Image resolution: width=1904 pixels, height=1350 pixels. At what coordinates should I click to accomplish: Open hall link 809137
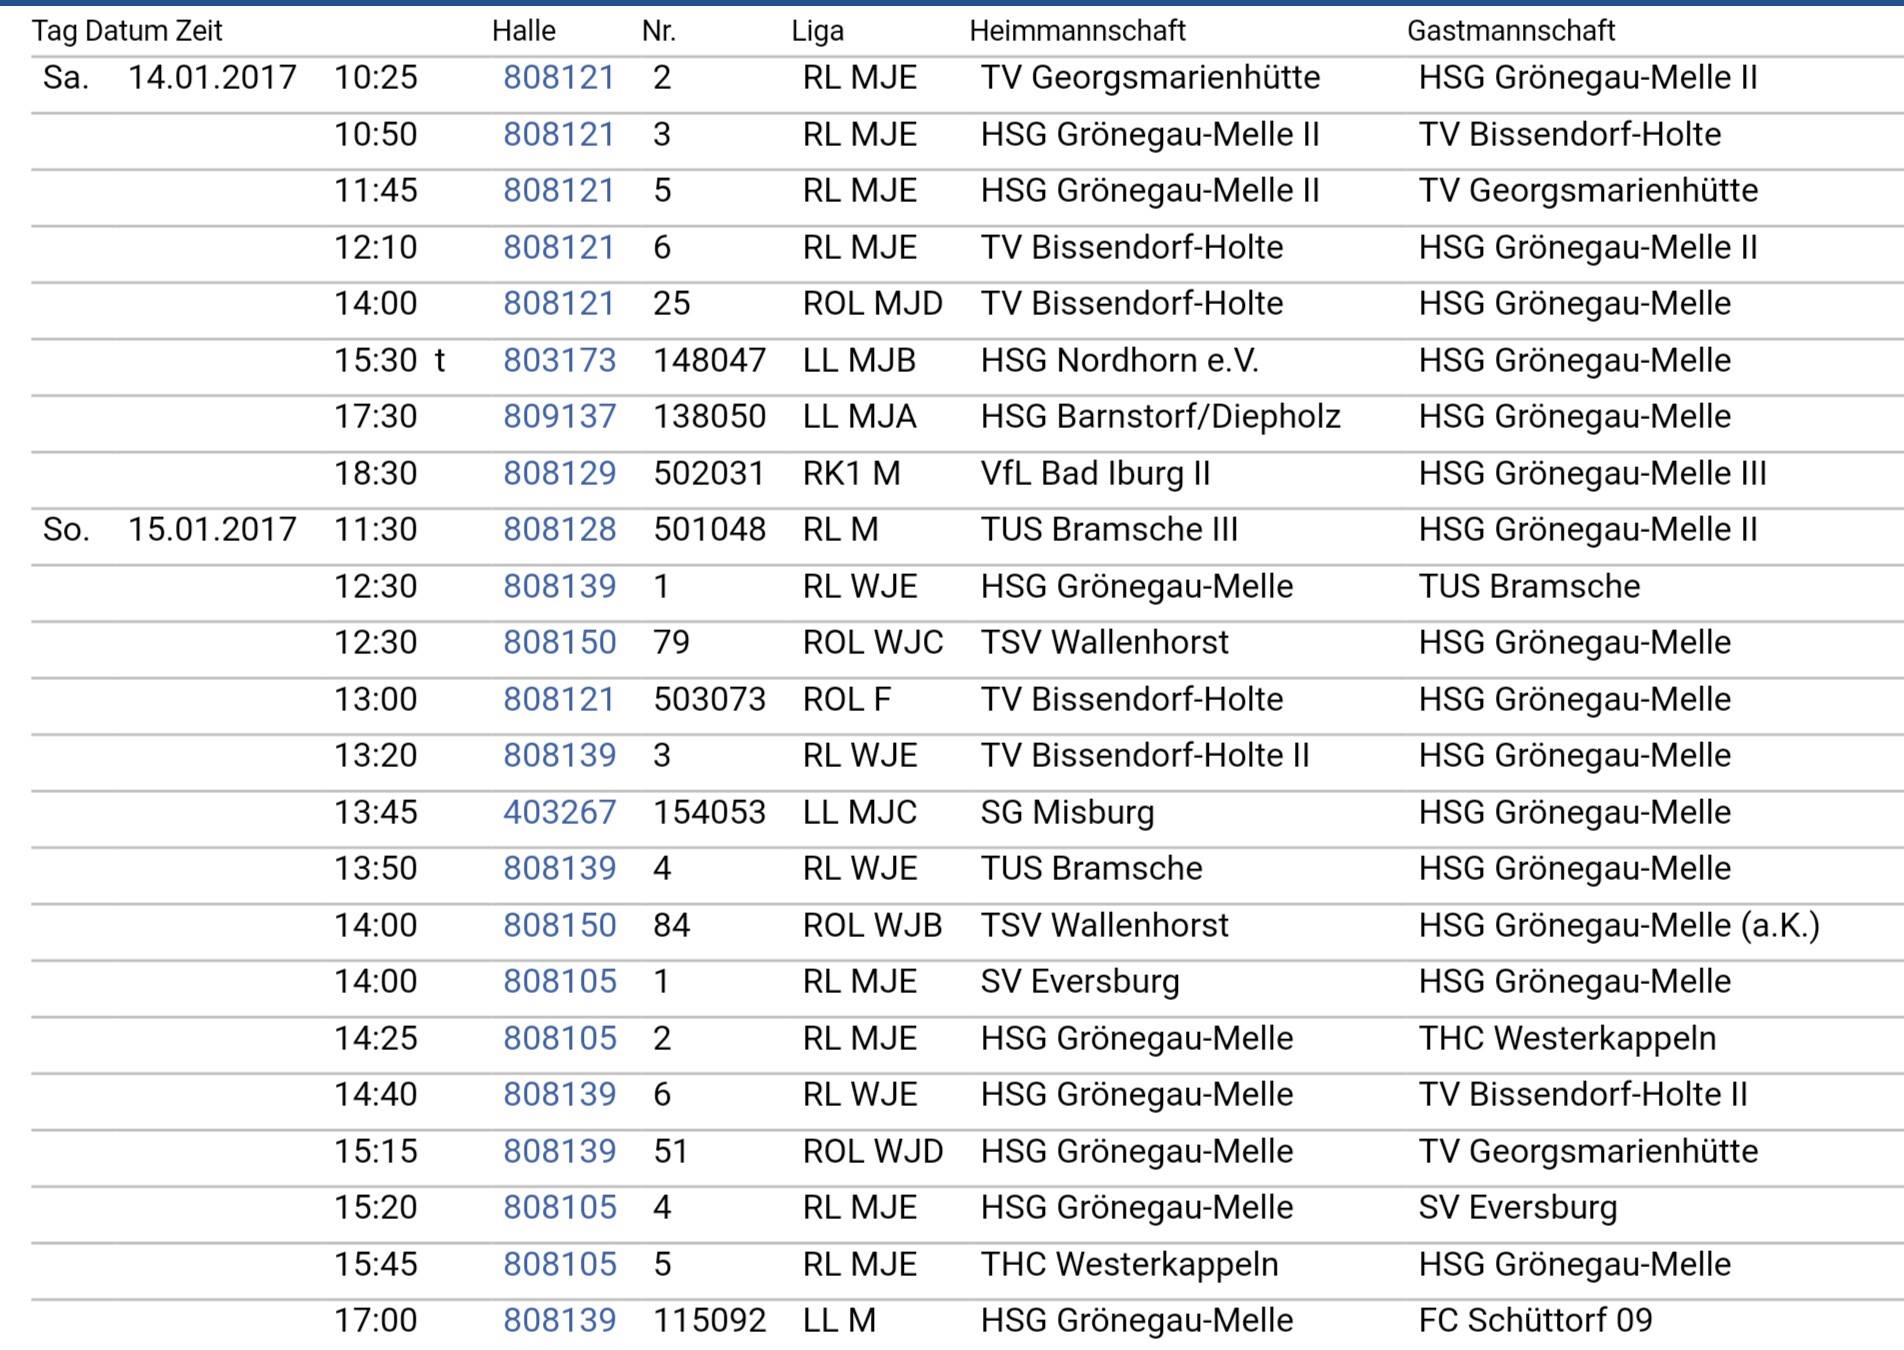tap(559, 417)
